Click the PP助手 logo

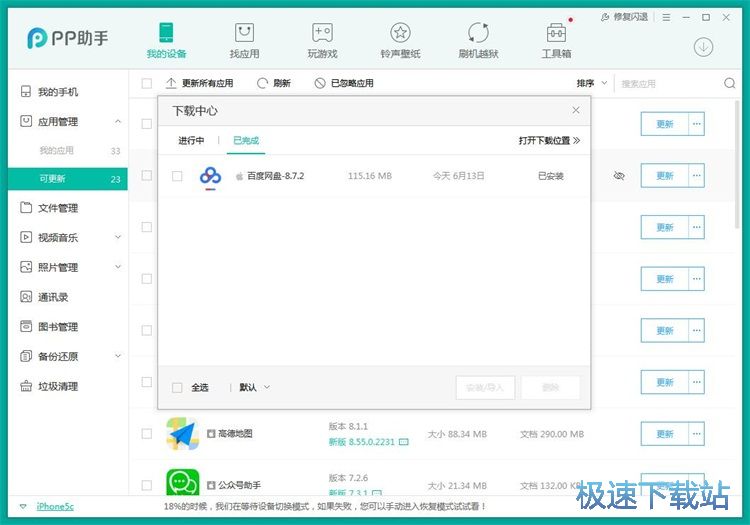pyautogui.click(x=67, y=38)
